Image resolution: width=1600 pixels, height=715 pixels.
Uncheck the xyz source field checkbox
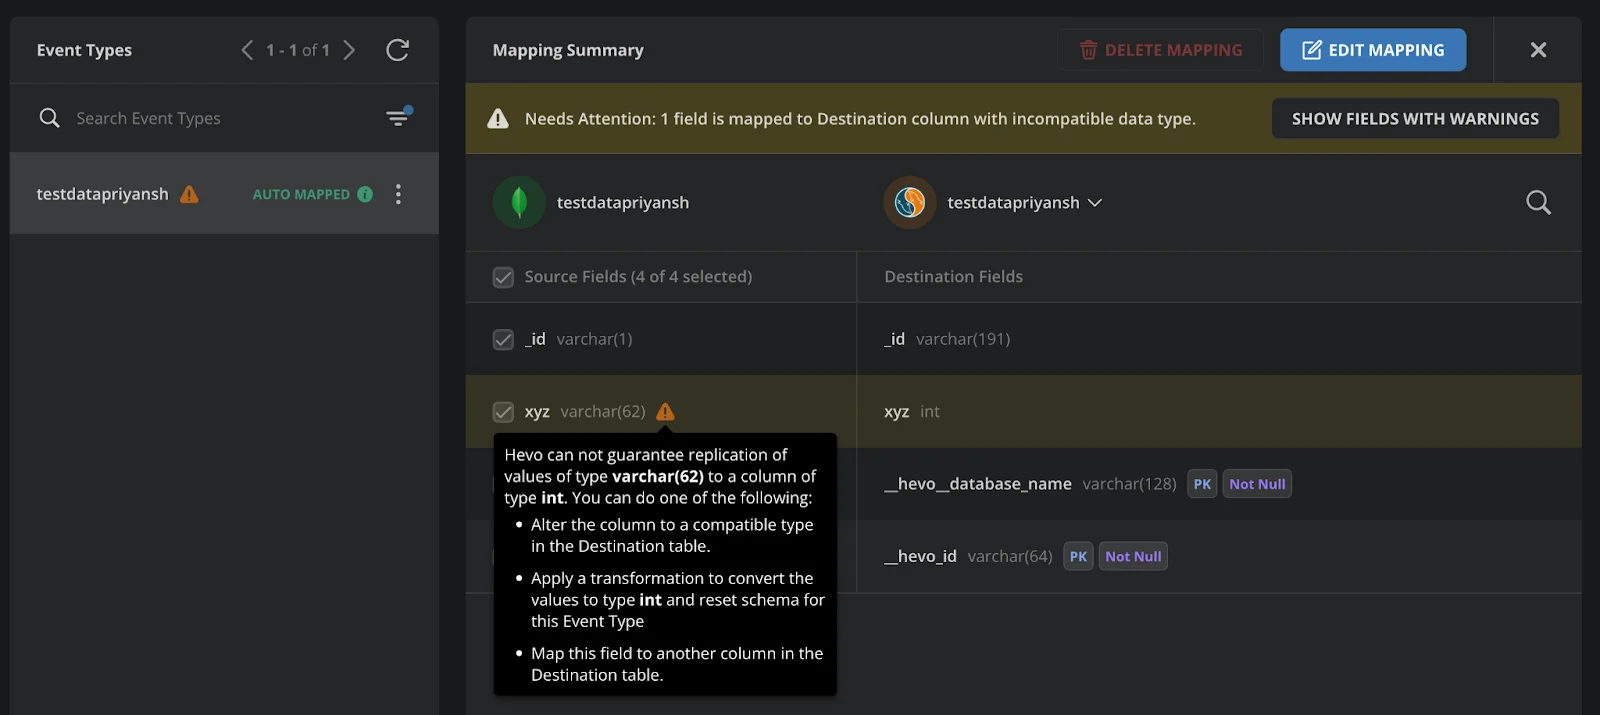pos(503,412)
